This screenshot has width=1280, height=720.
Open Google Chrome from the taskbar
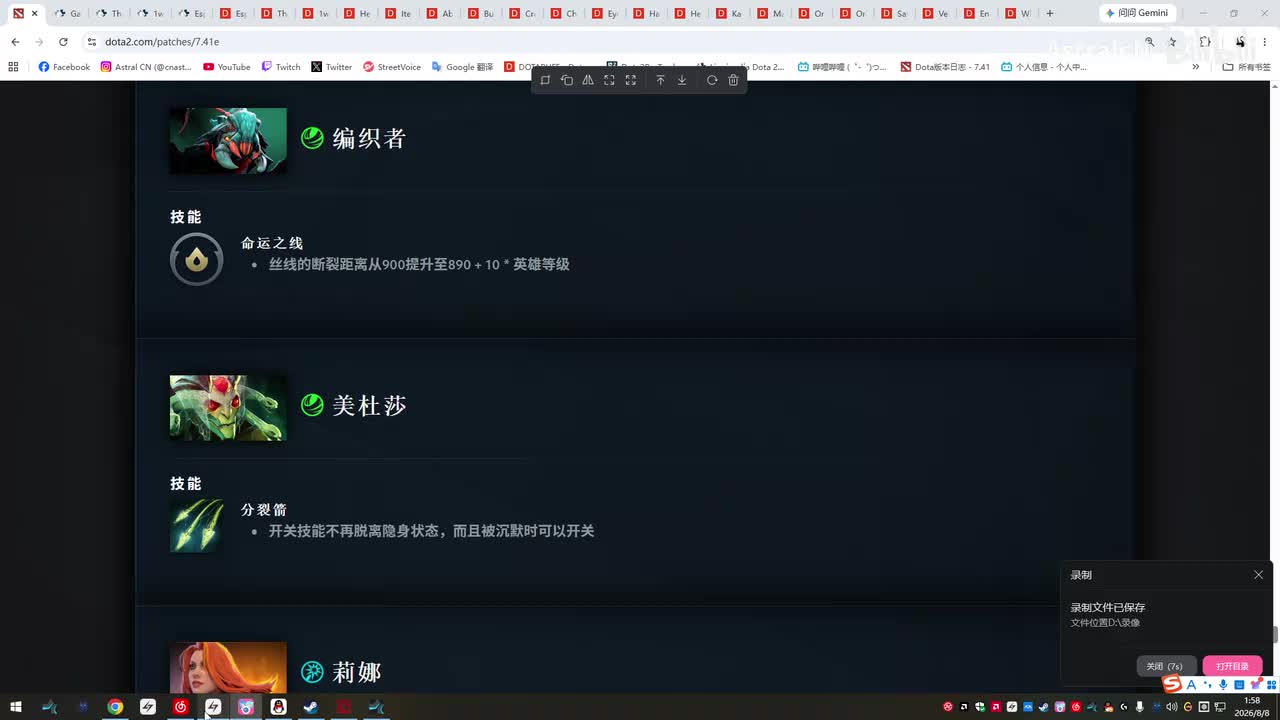115,707
